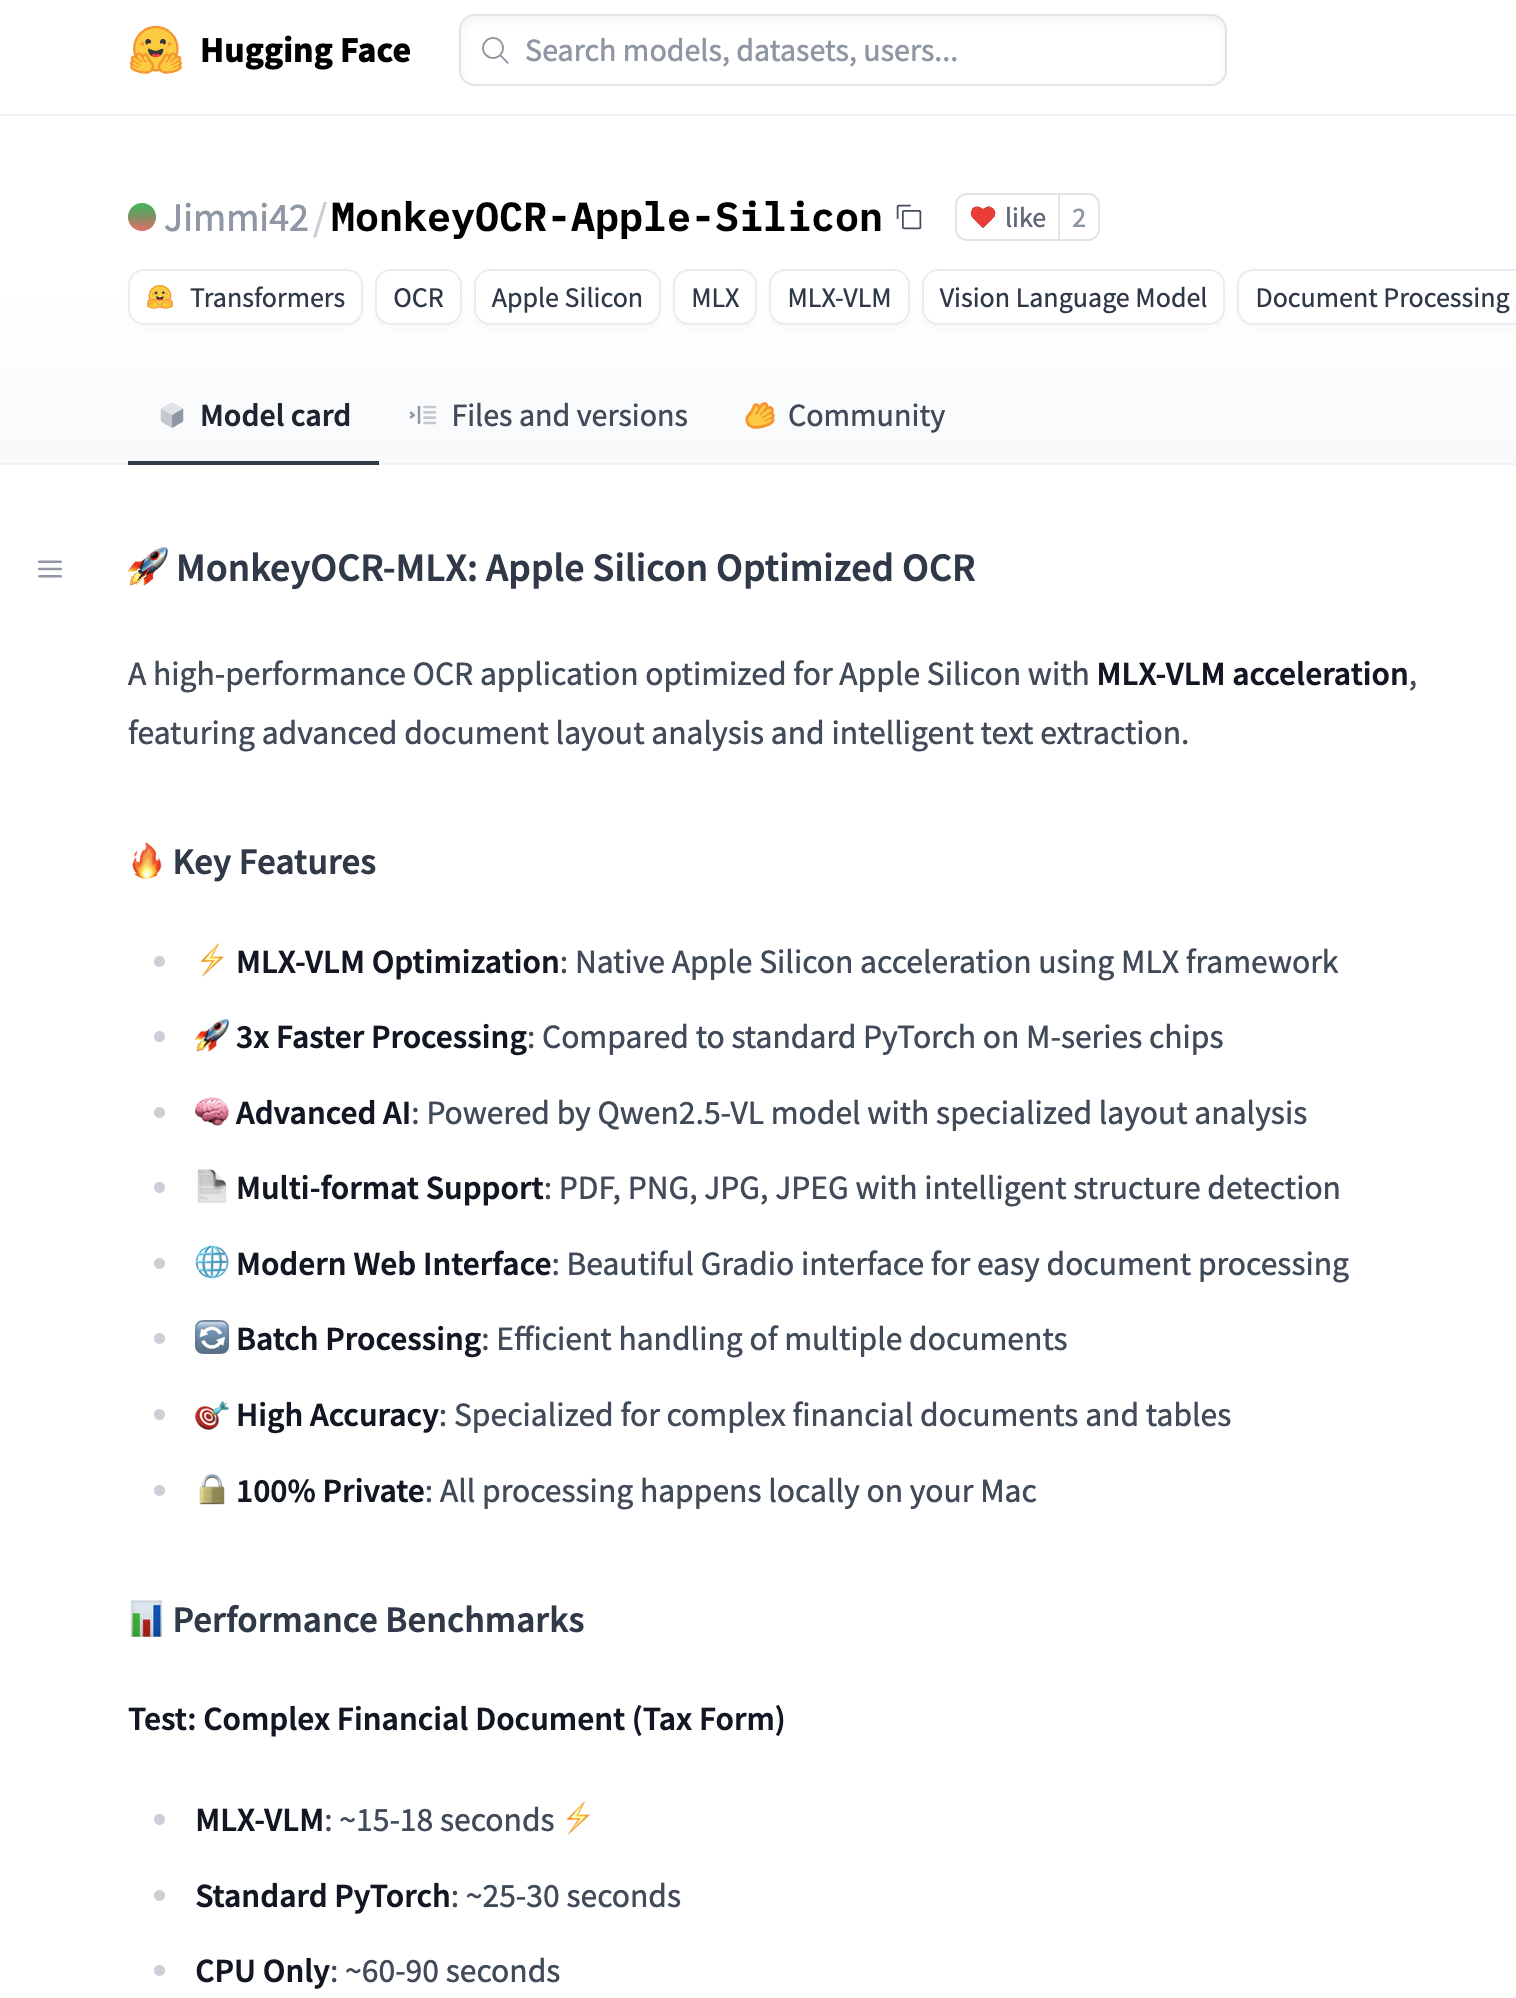Open the table of contents hamburger icon
Viewport: 1516px width, 1998px height.
click(50, 569)
